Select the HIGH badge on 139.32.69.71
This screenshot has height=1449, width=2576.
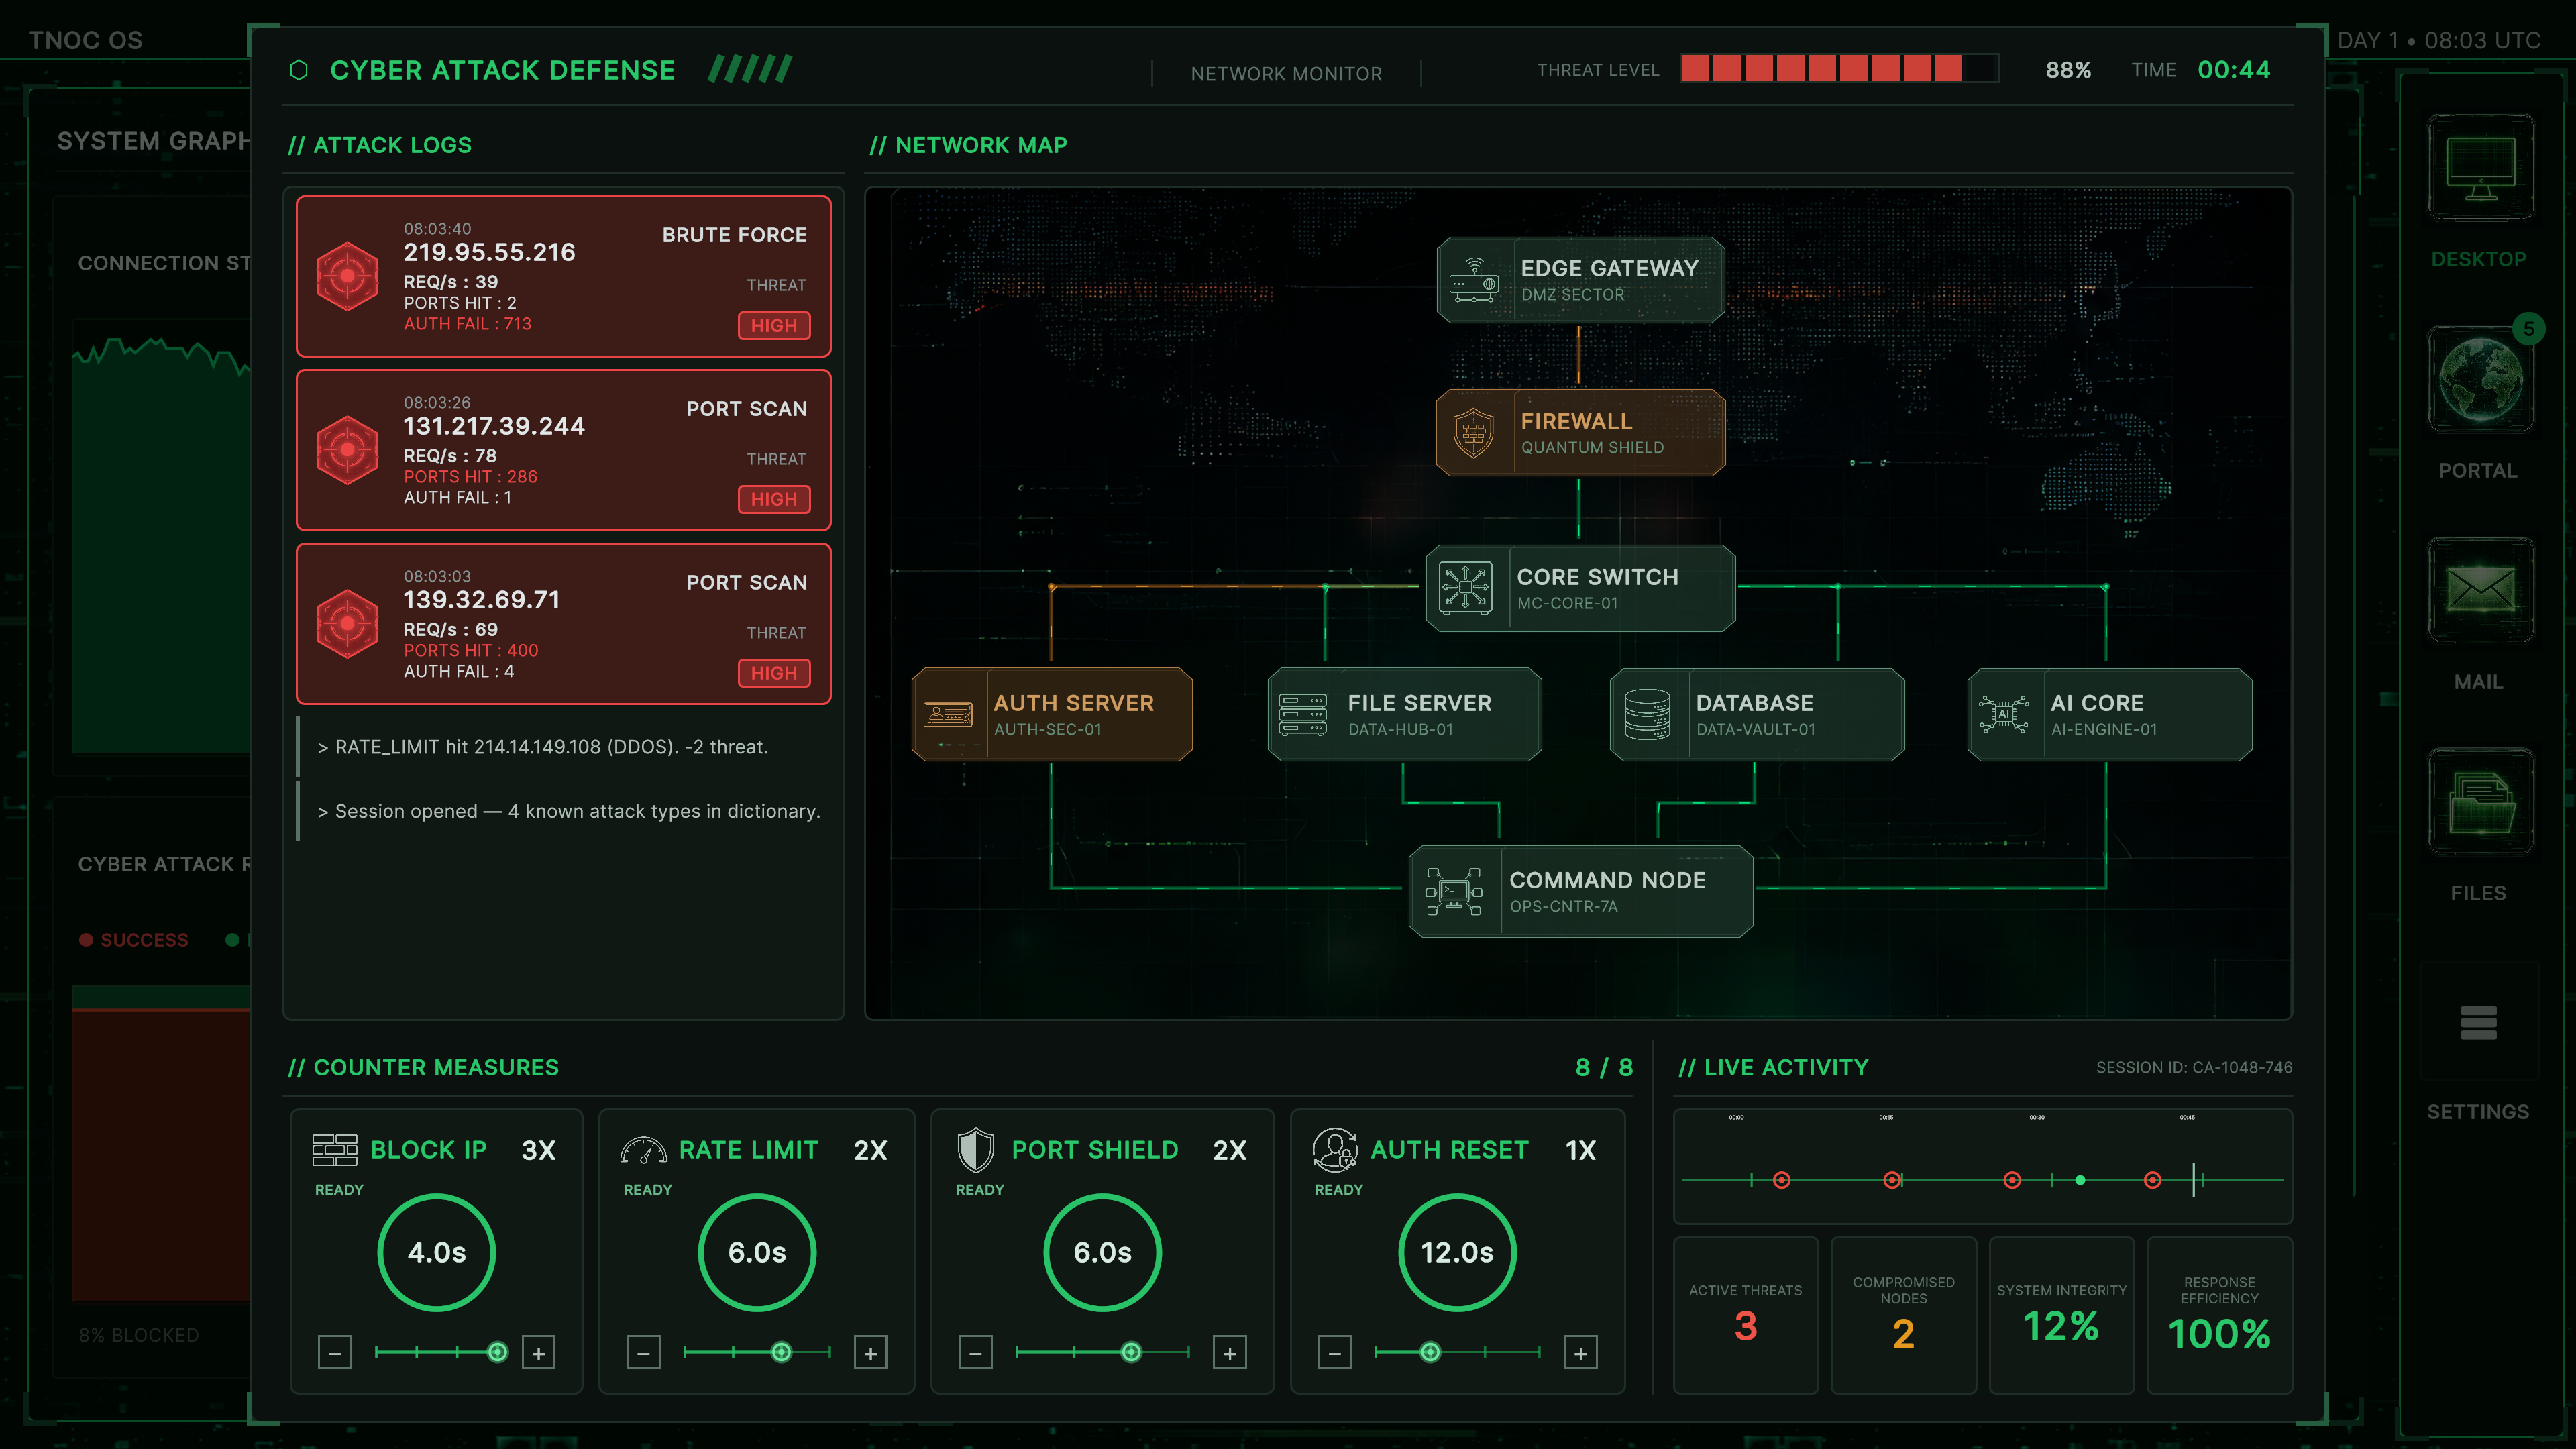point(774,673)
